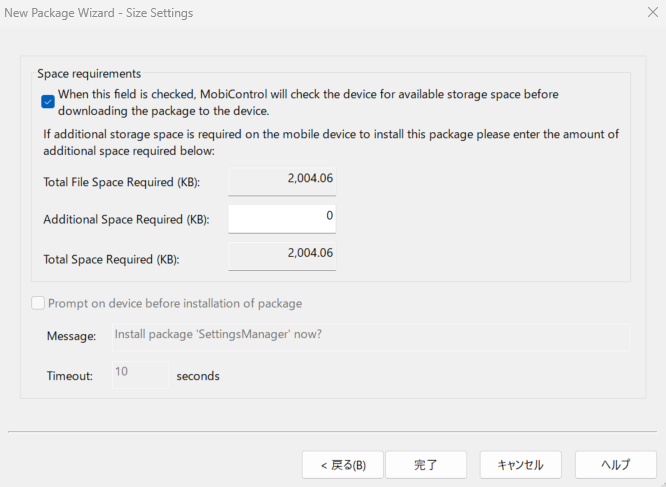Click the MobiControl storage check description text
The width and height of the screenshot is (666, 487).
point(308,102)
